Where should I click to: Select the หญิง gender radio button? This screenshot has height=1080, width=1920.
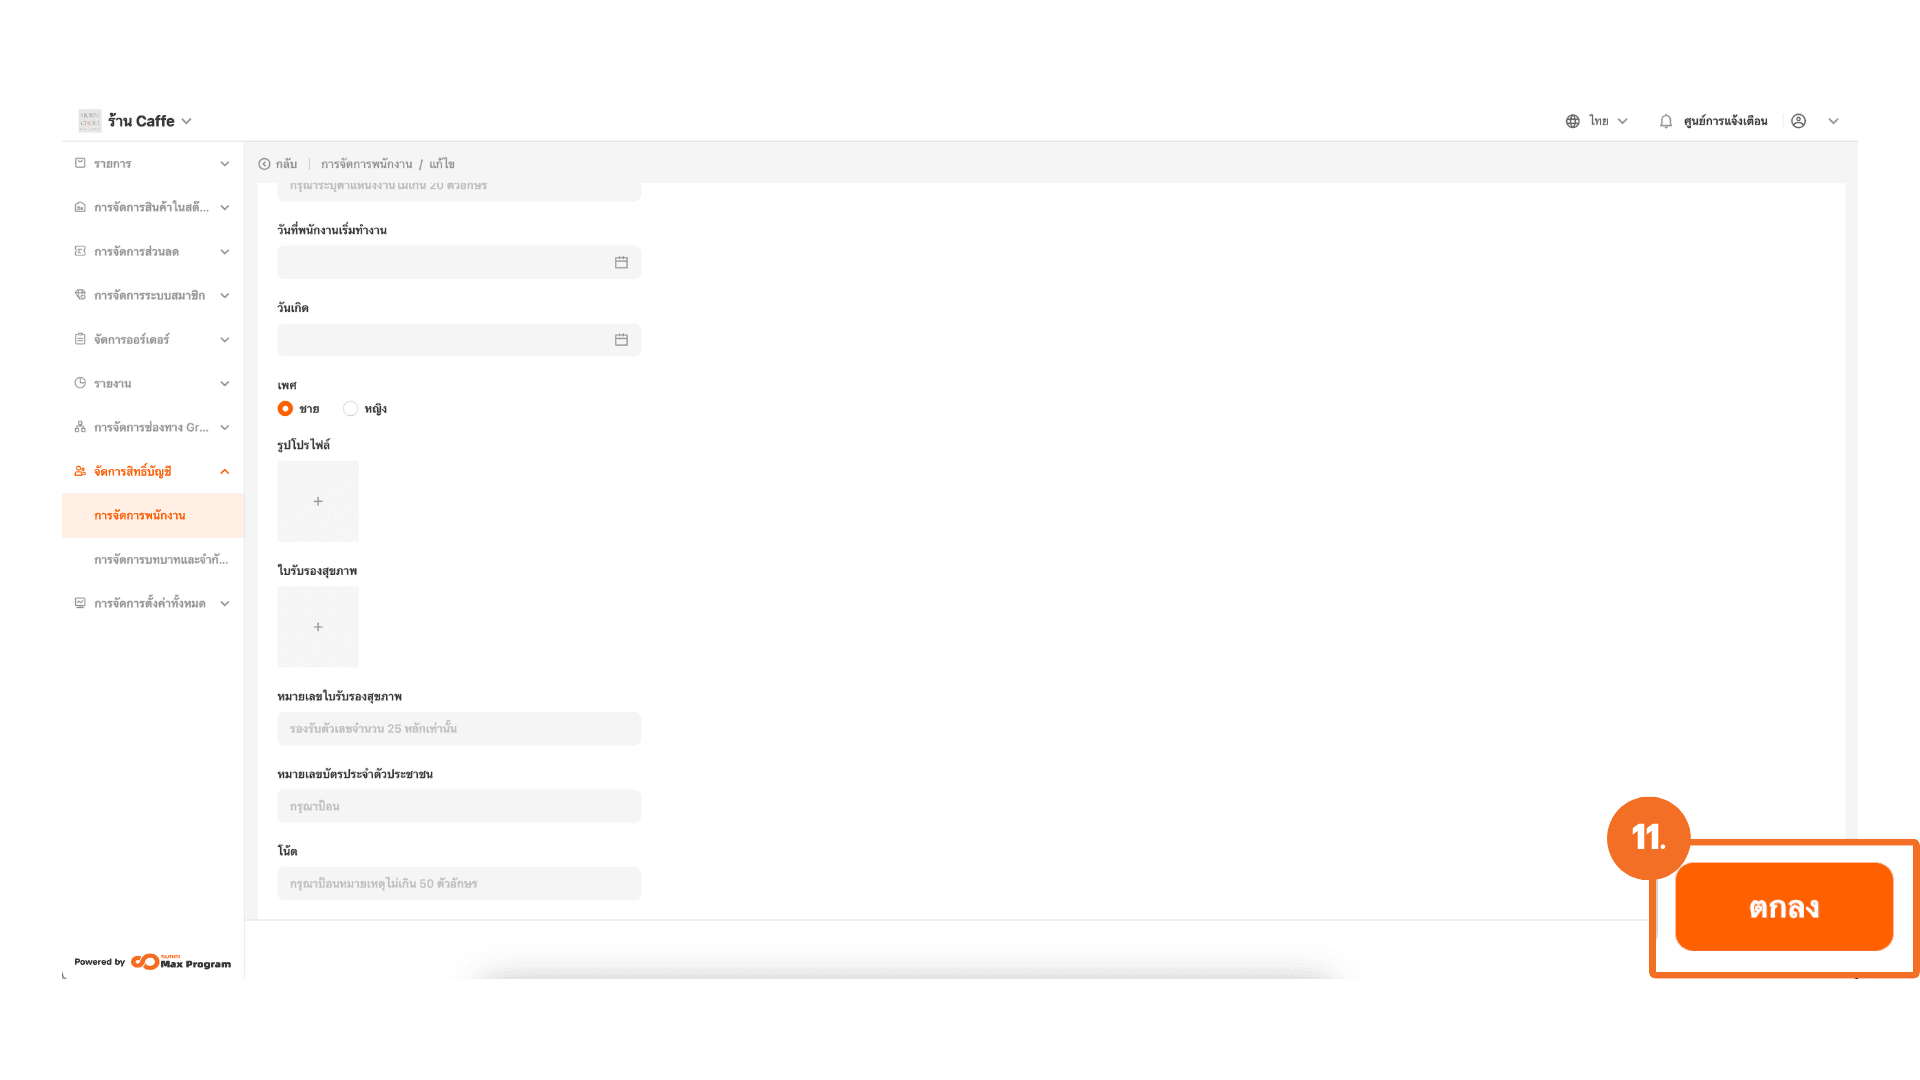tap(350, 408)
